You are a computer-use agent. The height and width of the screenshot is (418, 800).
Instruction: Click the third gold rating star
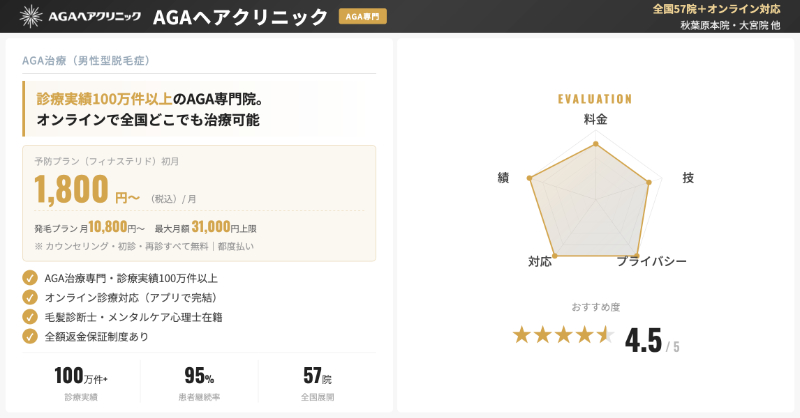564,335
